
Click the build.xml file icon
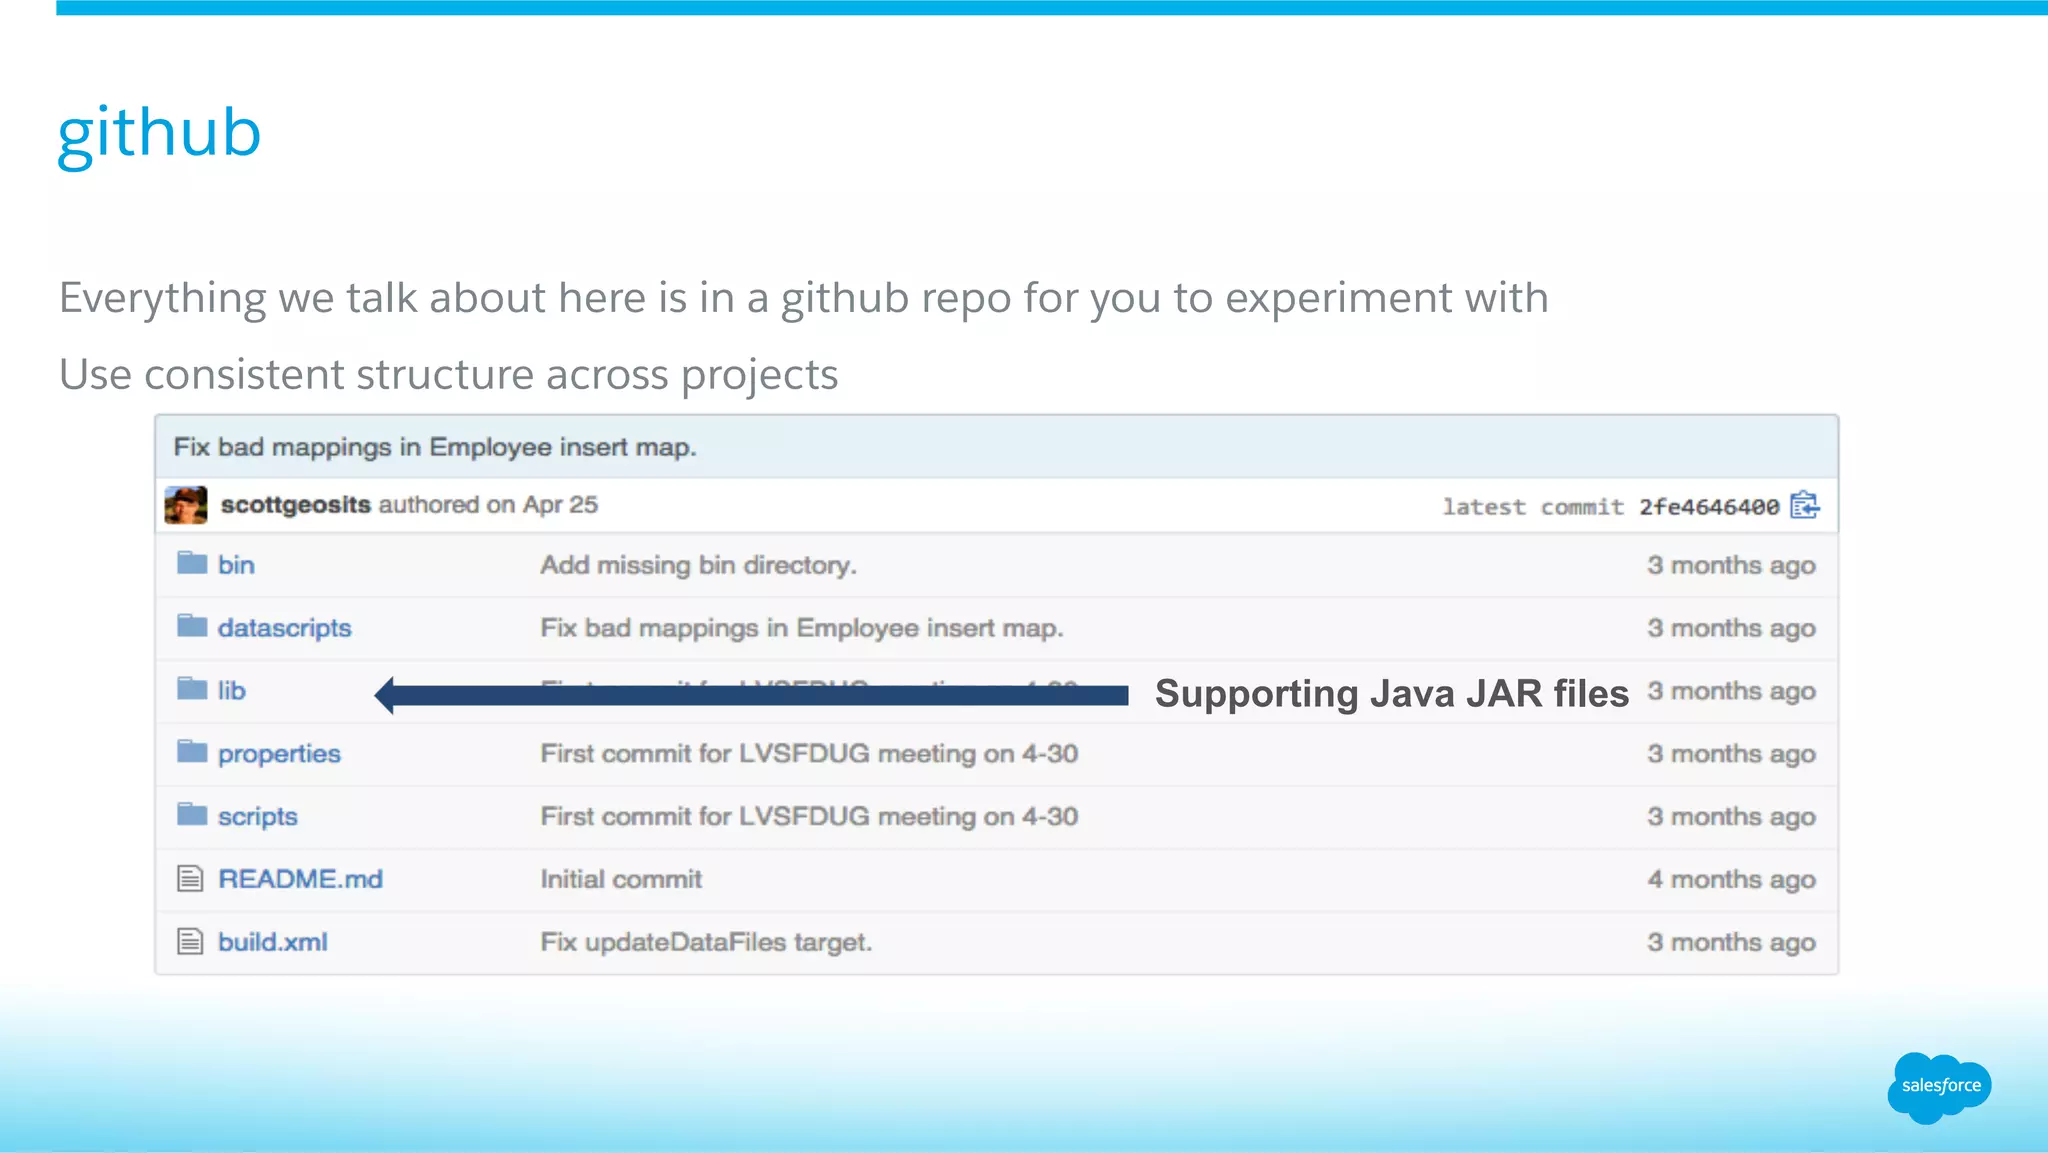click(x=190, y=942)
